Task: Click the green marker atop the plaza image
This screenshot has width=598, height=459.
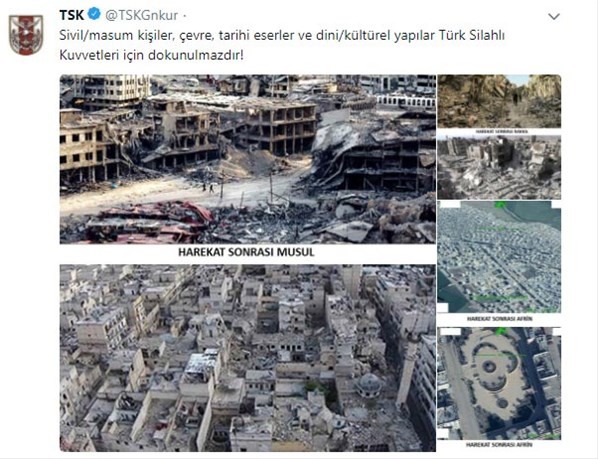Action: [499, 331]
